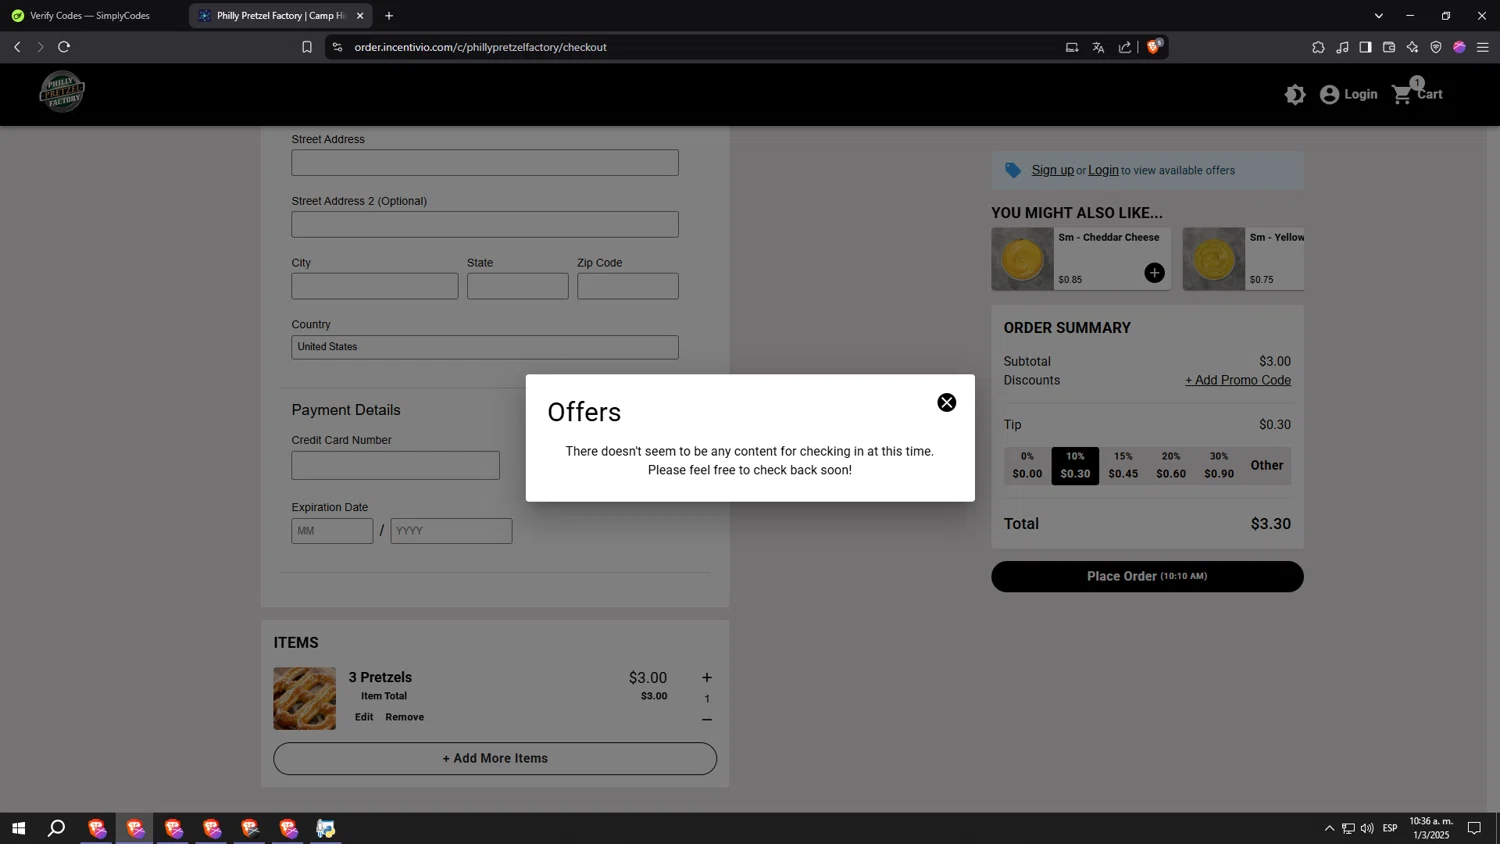Focus the City field

pyautogui.click(x=375, y=286)
